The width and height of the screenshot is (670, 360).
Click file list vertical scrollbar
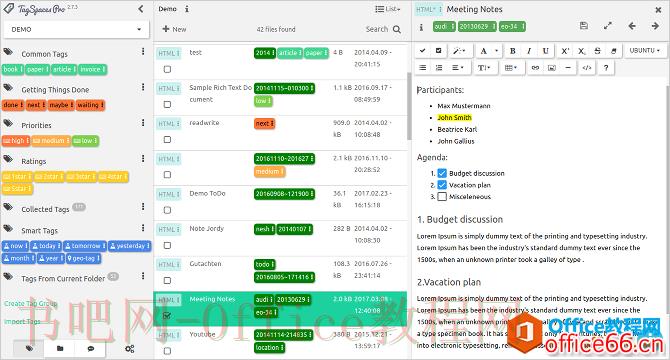pyautogui.click(x=409, y=106)
